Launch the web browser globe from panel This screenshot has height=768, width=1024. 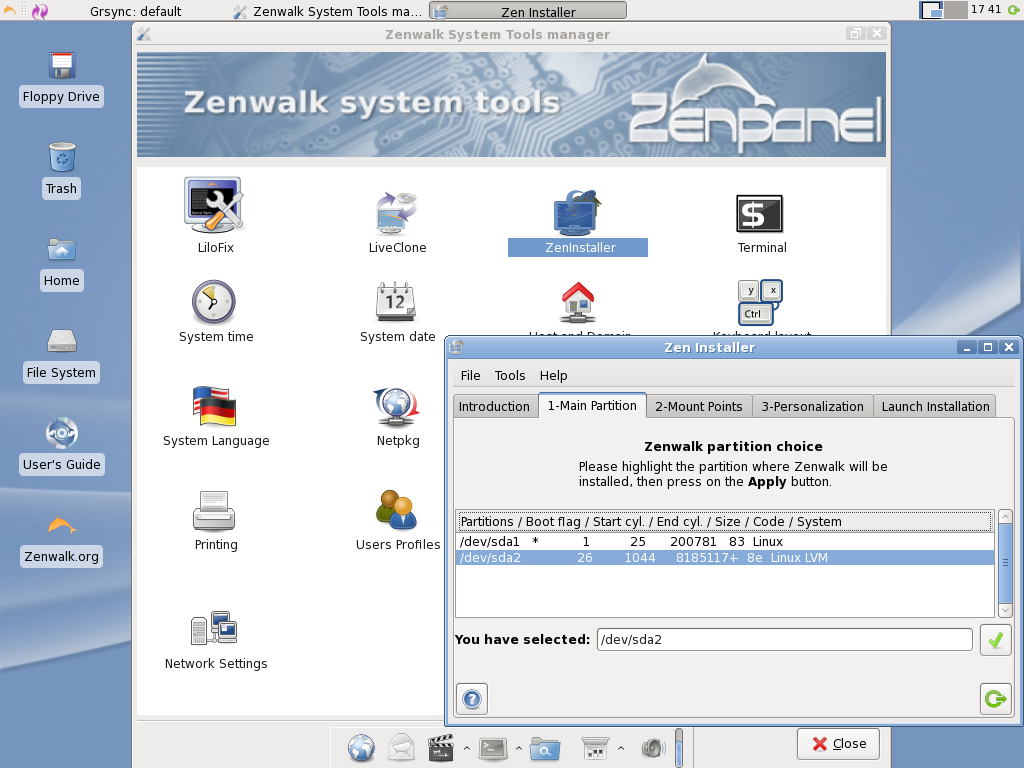361,748
